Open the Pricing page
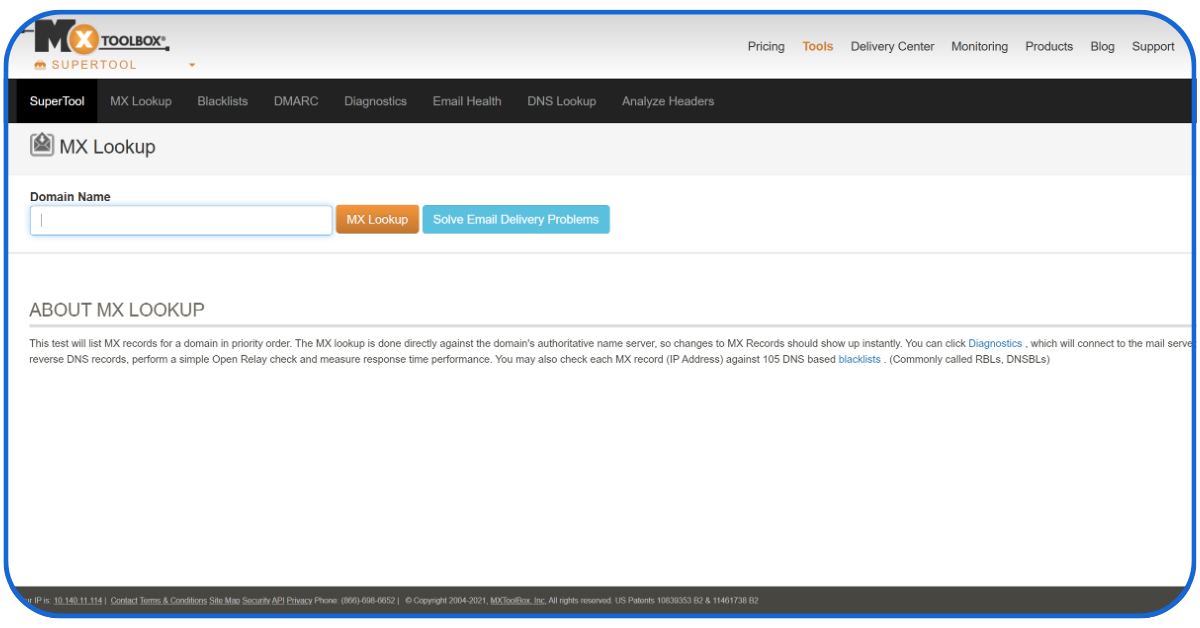The width and height of the screenshot is (1200, 628). (766, 46)
